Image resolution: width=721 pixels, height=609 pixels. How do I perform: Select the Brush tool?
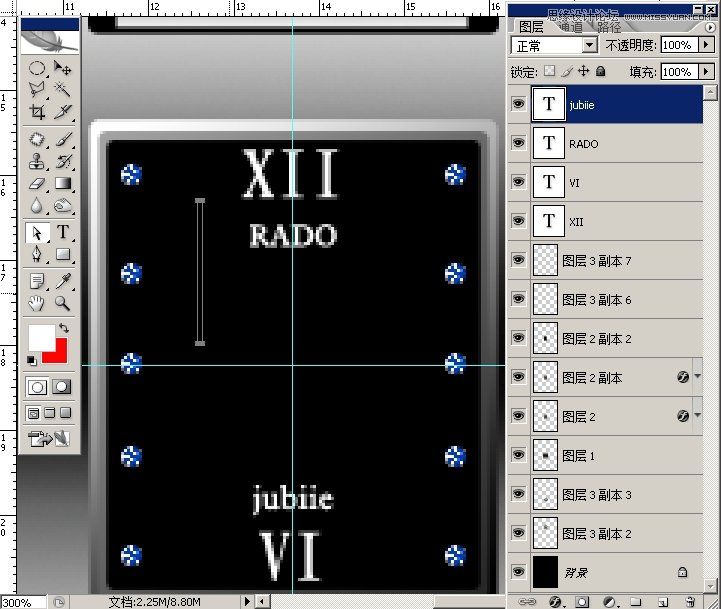point(63,139)
